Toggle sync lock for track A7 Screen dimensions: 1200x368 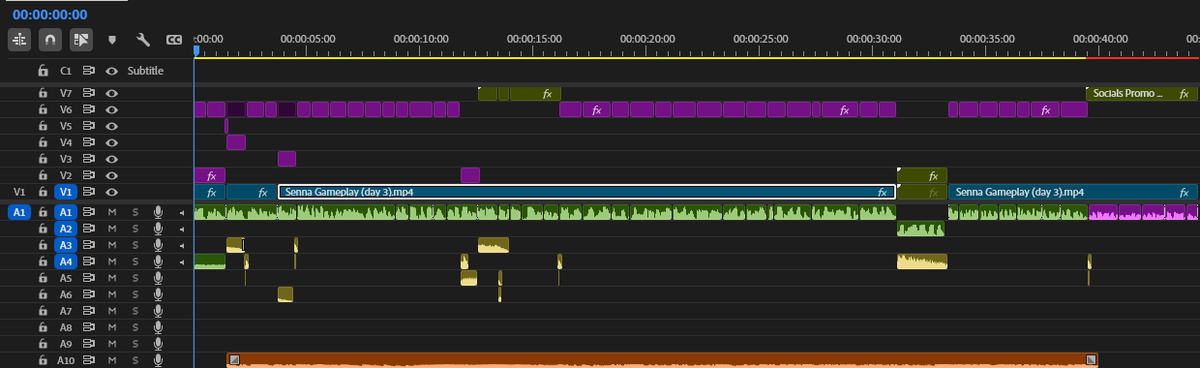pyautogui.click(x=89, y=311)
